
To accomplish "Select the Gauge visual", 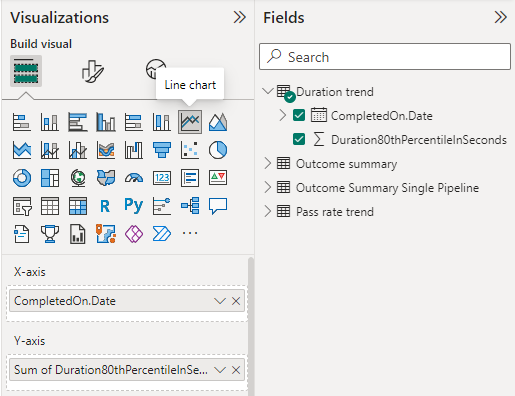I will click(x=134, y=178).
